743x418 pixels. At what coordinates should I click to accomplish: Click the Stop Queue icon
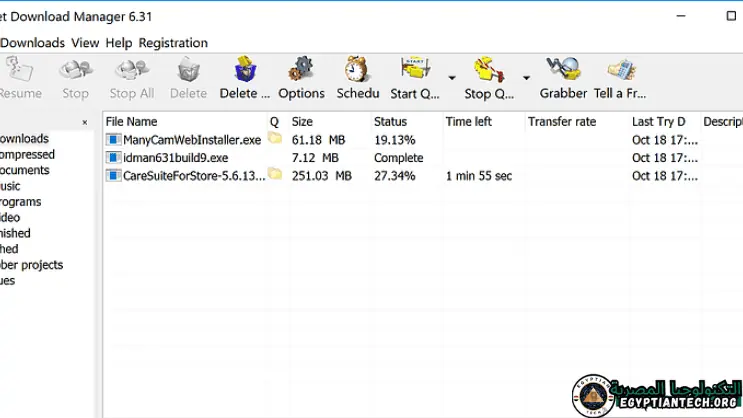(x=489, y=69)
